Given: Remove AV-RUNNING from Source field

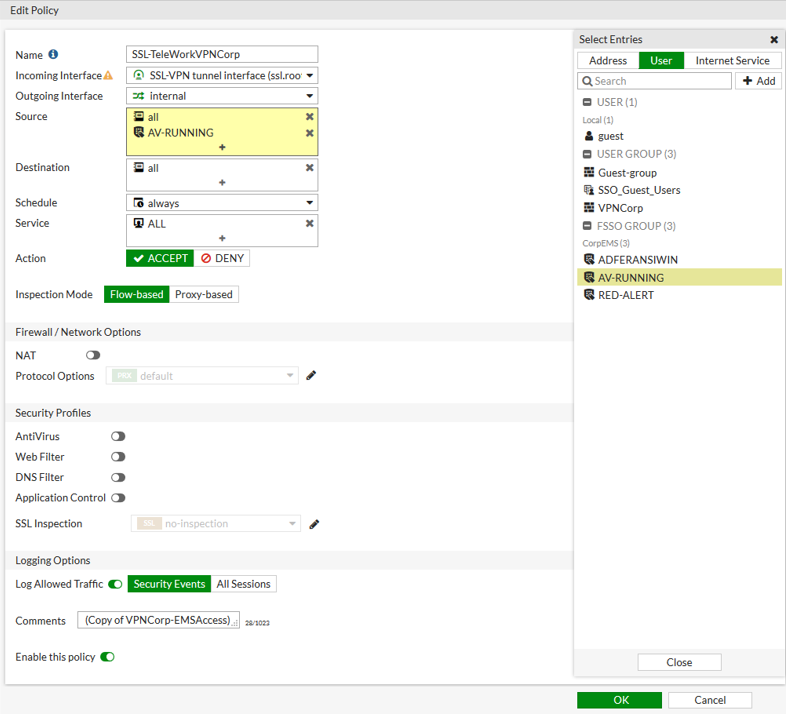Looking at the screenshot, I should tap(310, 133).
